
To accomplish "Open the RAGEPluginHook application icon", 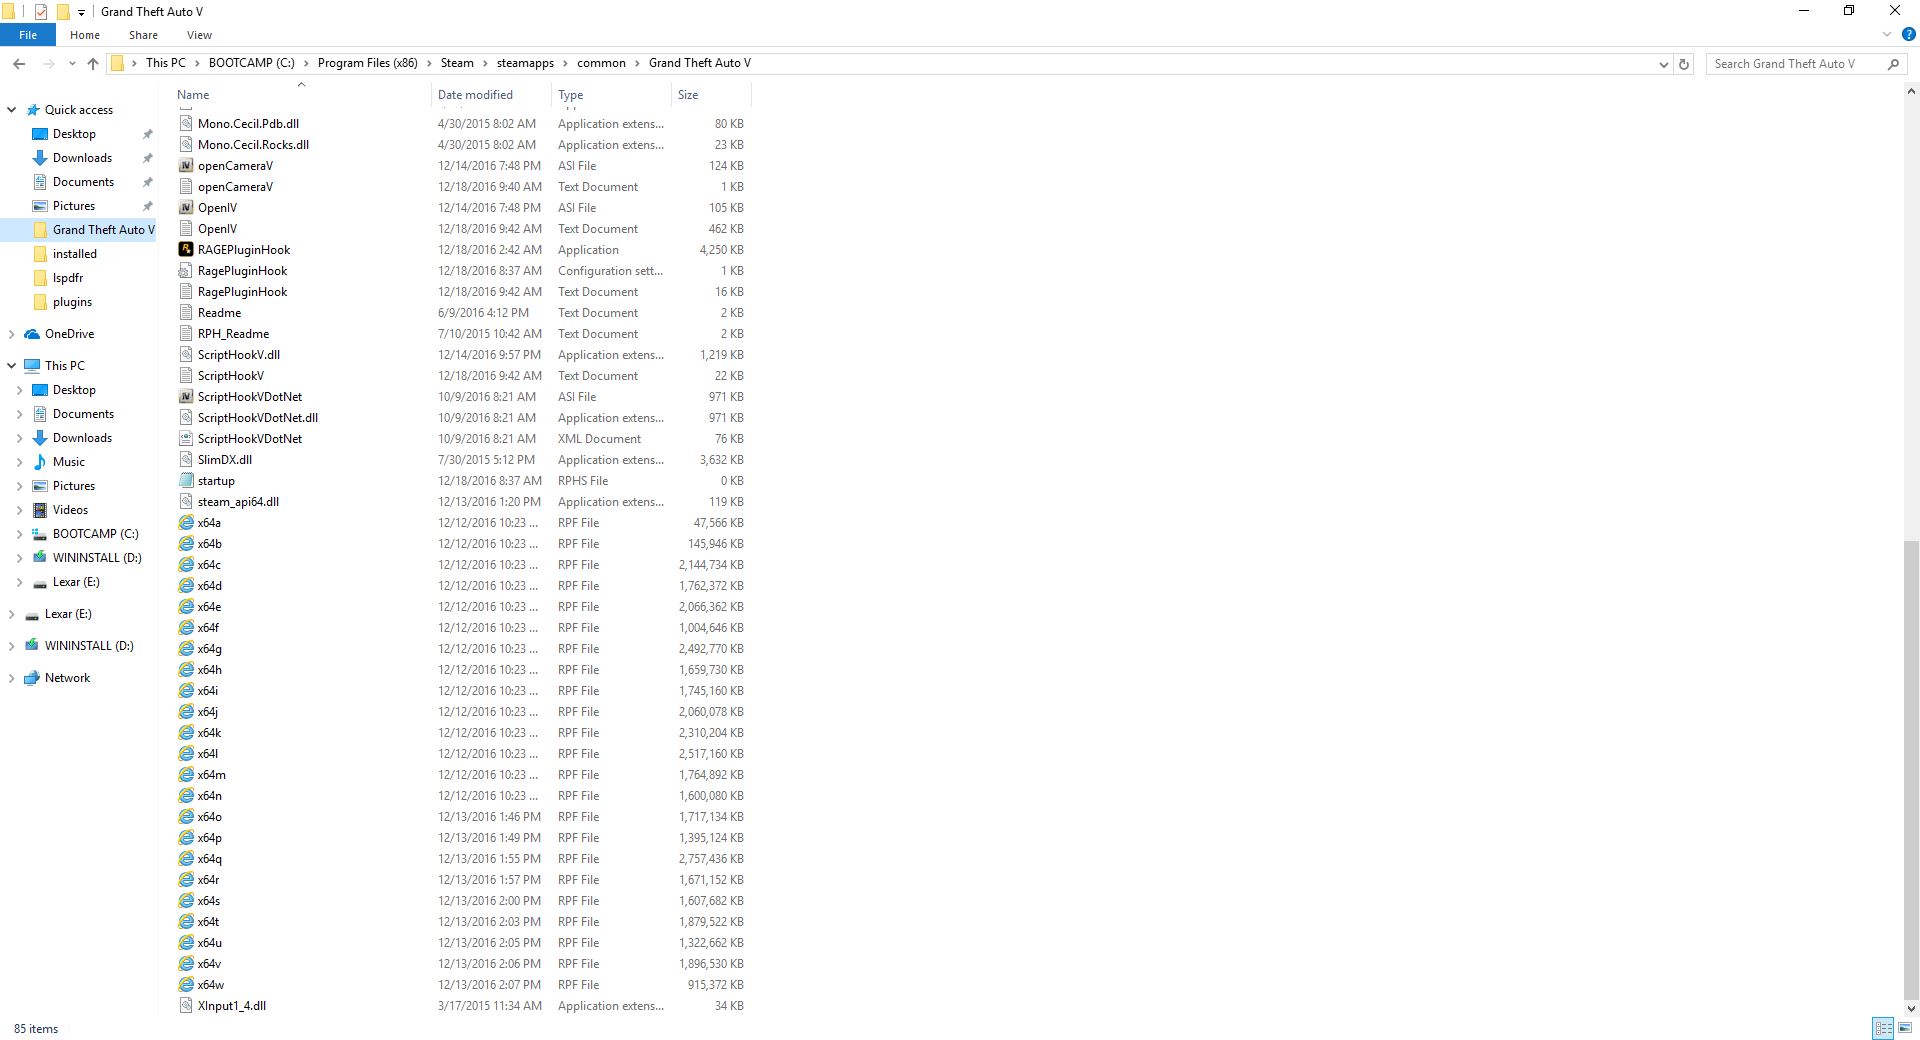I will pyautogui.click(x=186, y=250).
